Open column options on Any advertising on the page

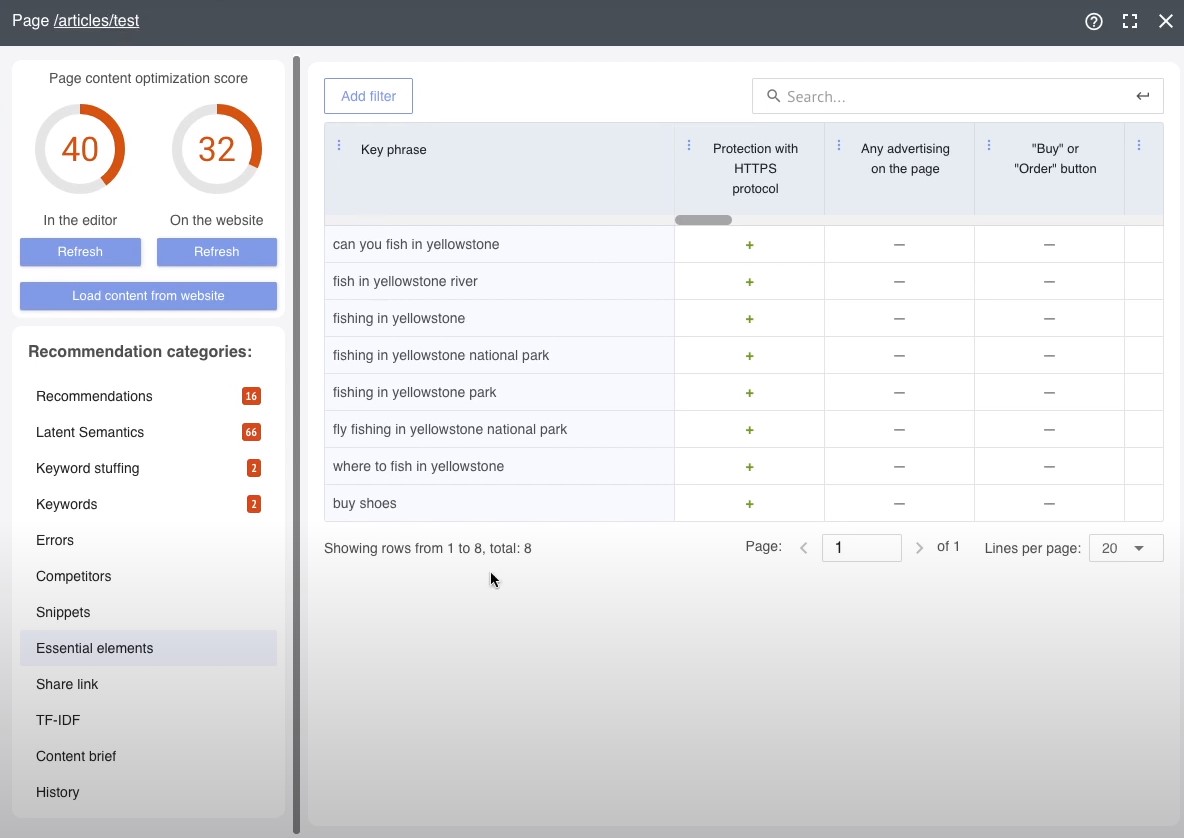coord(838,145)
